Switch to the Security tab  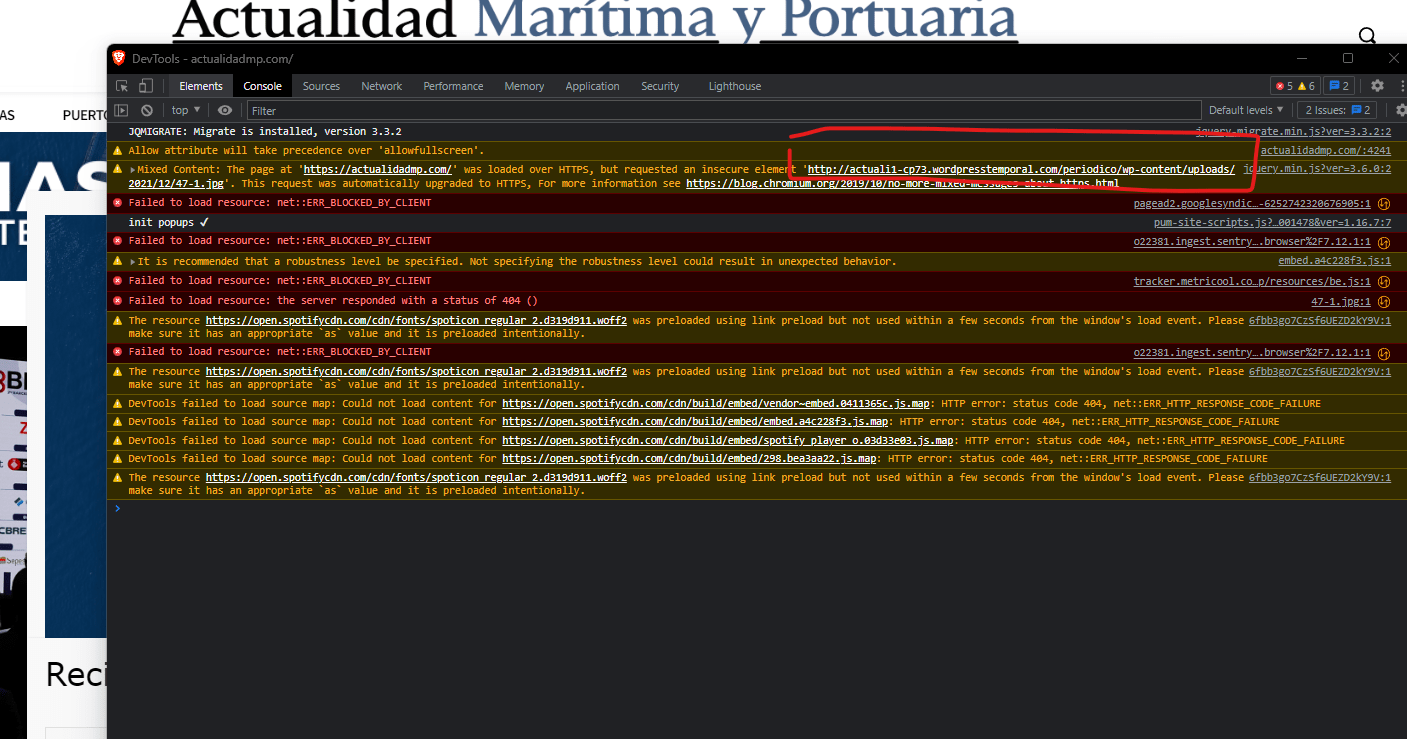coord(660,86)
